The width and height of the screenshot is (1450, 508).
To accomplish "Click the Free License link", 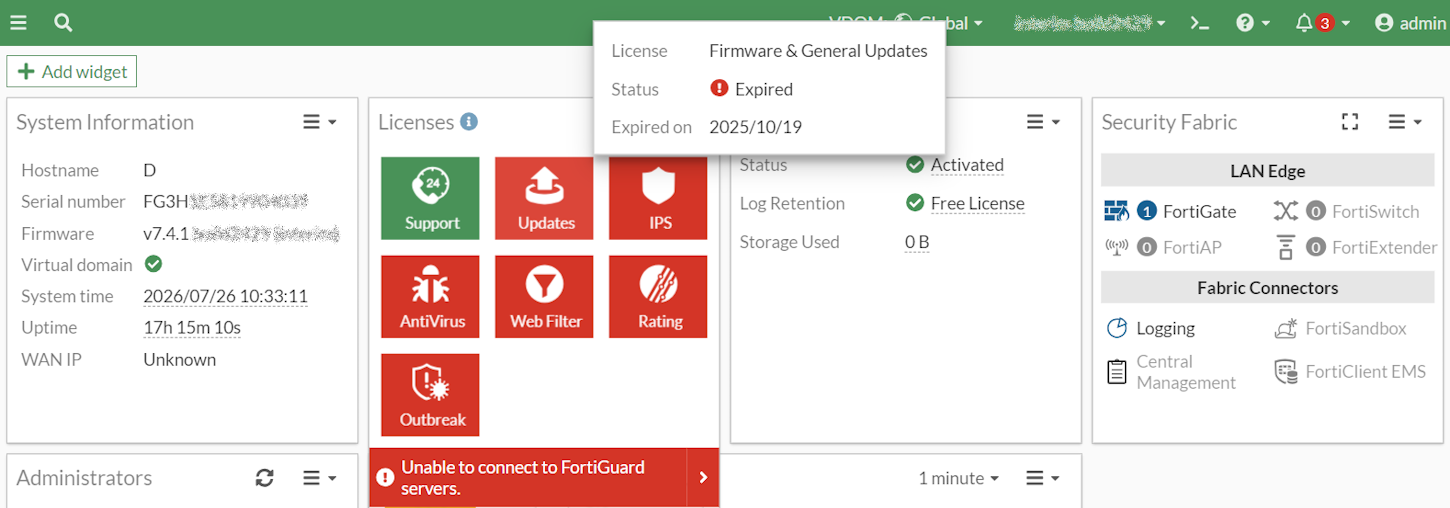I will coord(977,203).
